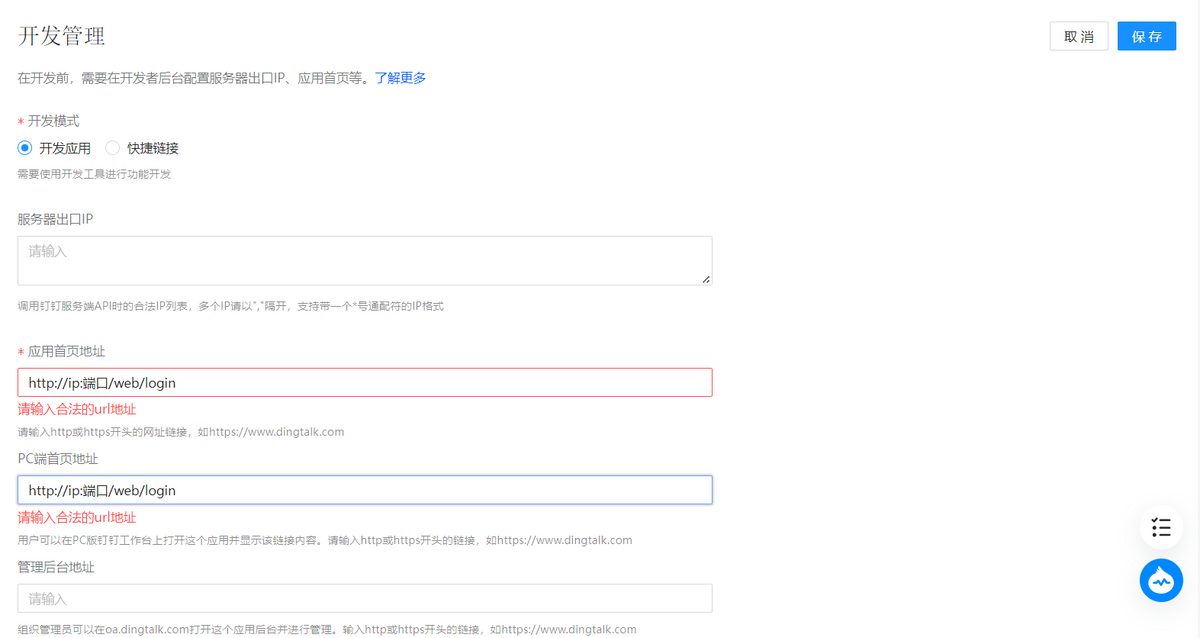The height and width of the screenshot is (638, 1200).
Task: Select the 快捷链接 radio option
Action: [113, 148]
